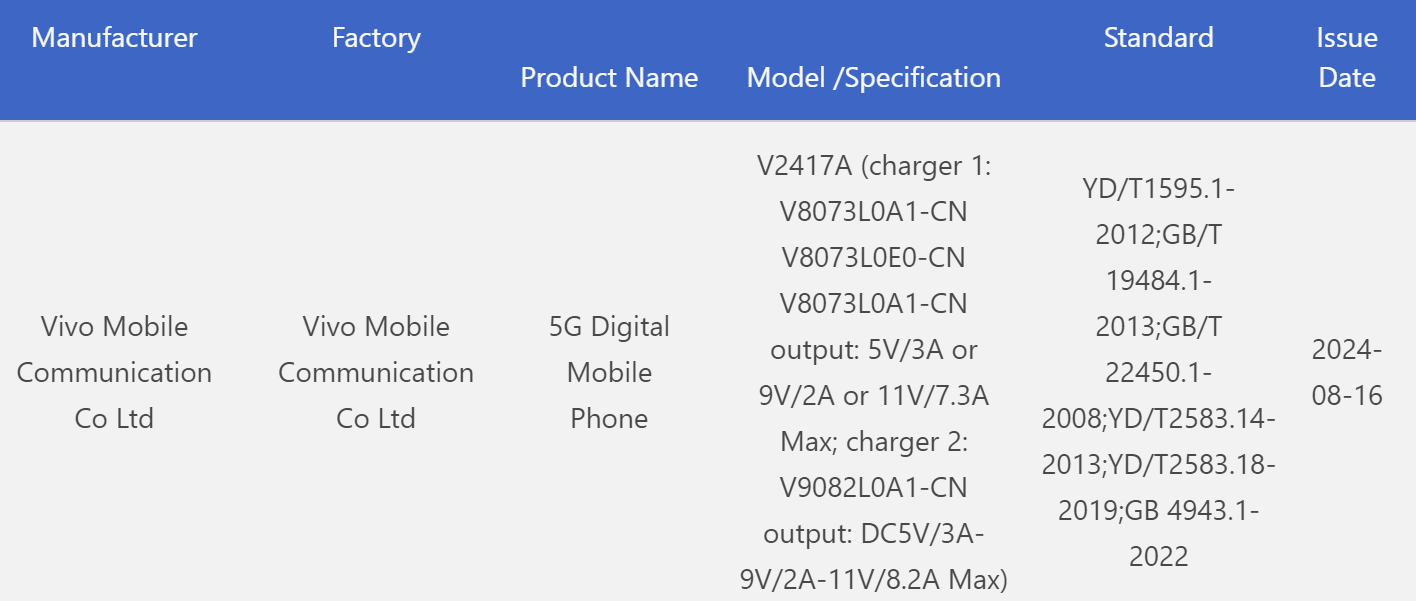Click the Product Name column header
This screenshot has width=1416, height=601.
pyautogui.click(x=609, y=78)
